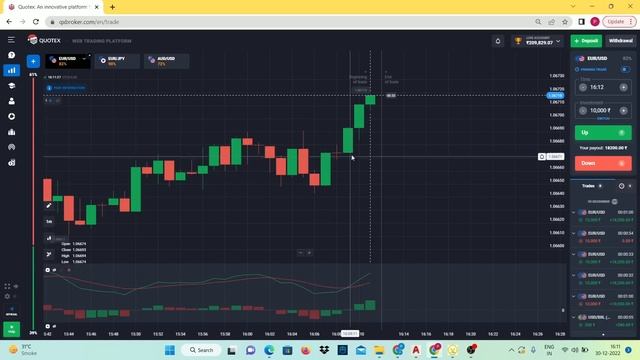Open File Explorer from taskbar
This screenshot has height=360, width=640.
(379, 350)
